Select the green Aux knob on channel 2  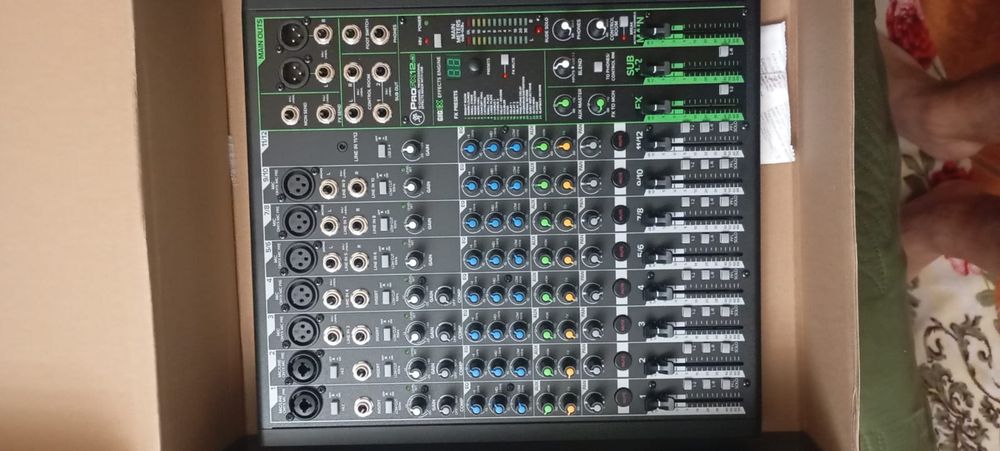(x=546, y=367)
